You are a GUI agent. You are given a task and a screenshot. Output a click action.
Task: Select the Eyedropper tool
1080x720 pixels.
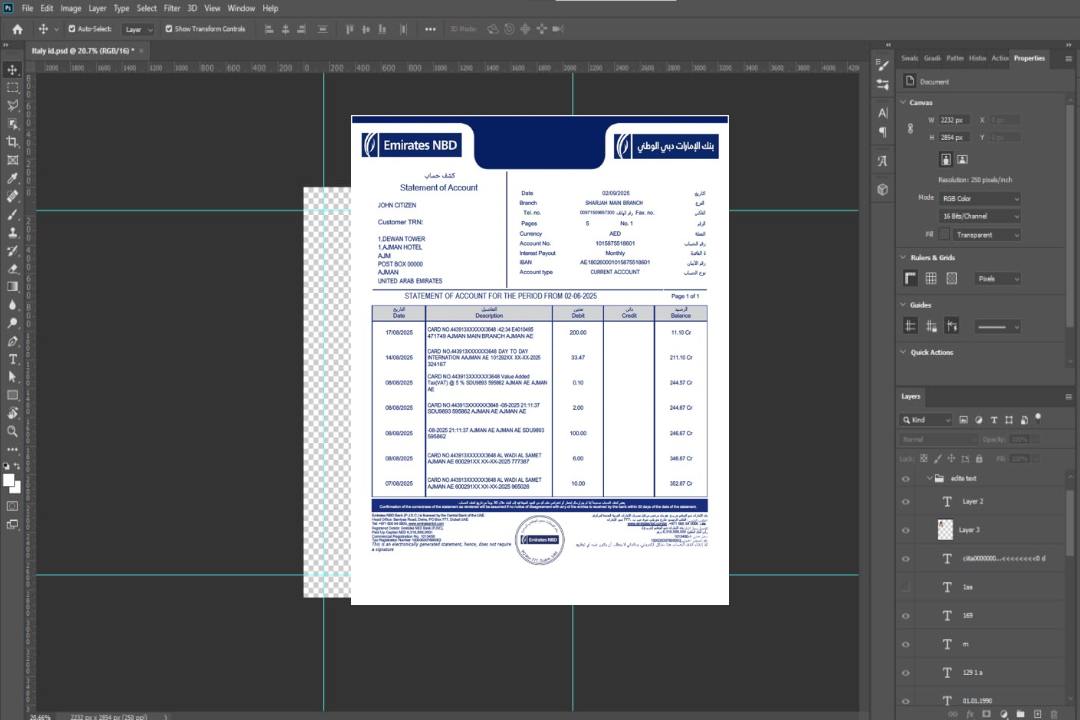click(x=12, y=178)
